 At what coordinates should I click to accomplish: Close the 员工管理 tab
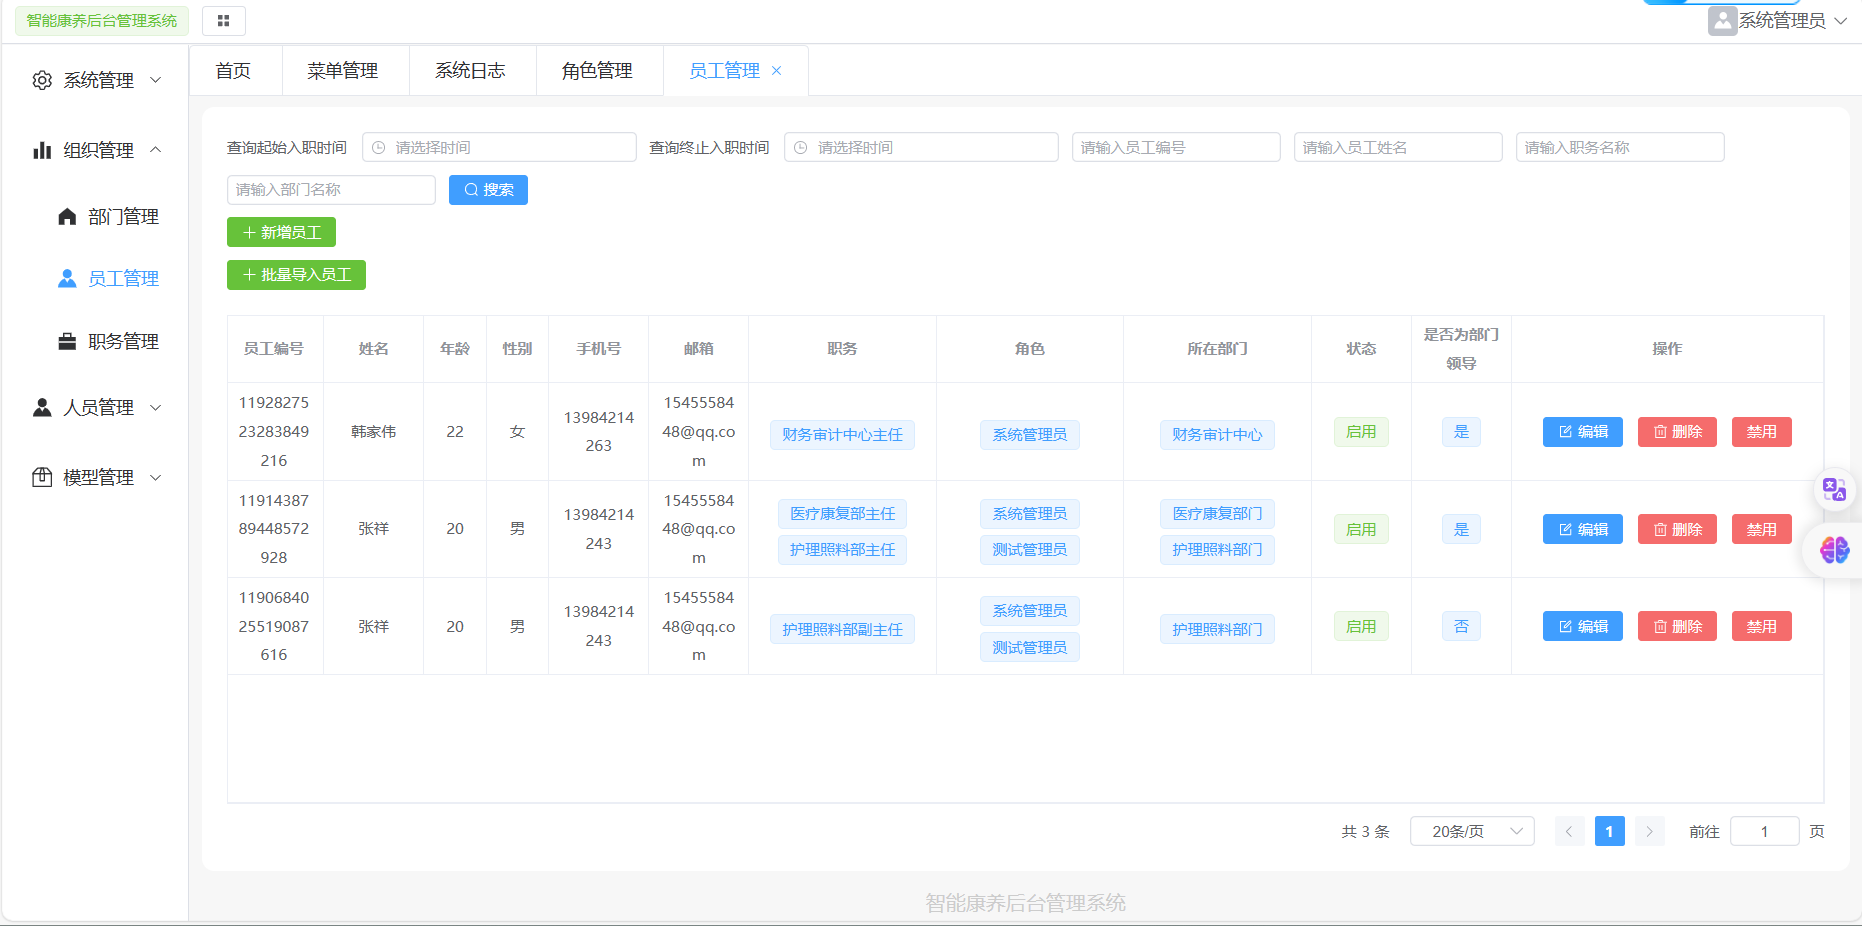[x=777, y=71]
